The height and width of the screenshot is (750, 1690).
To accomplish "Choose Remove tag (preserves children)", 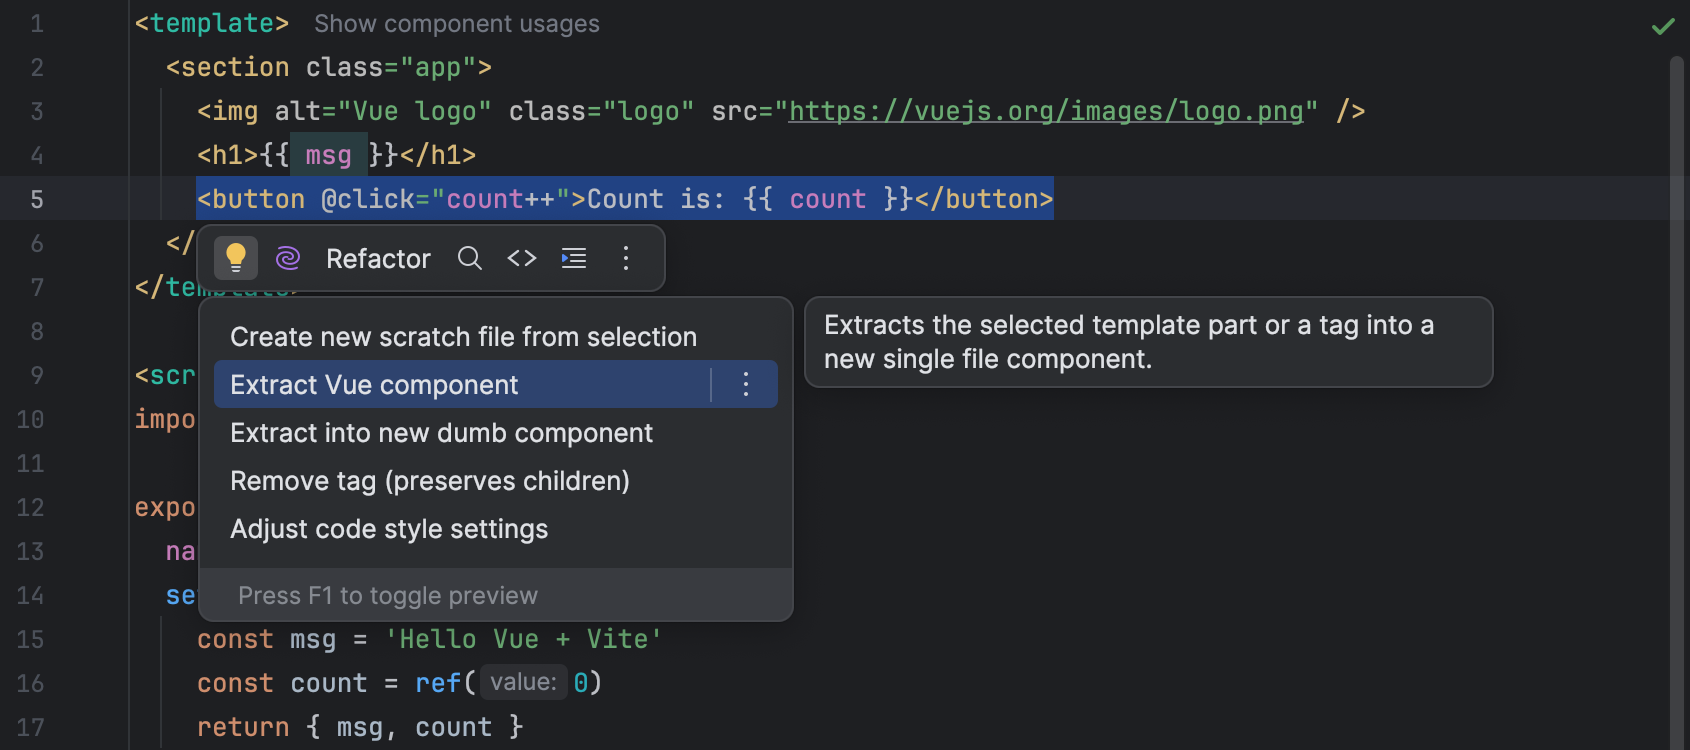I will [x=429, y=480].
